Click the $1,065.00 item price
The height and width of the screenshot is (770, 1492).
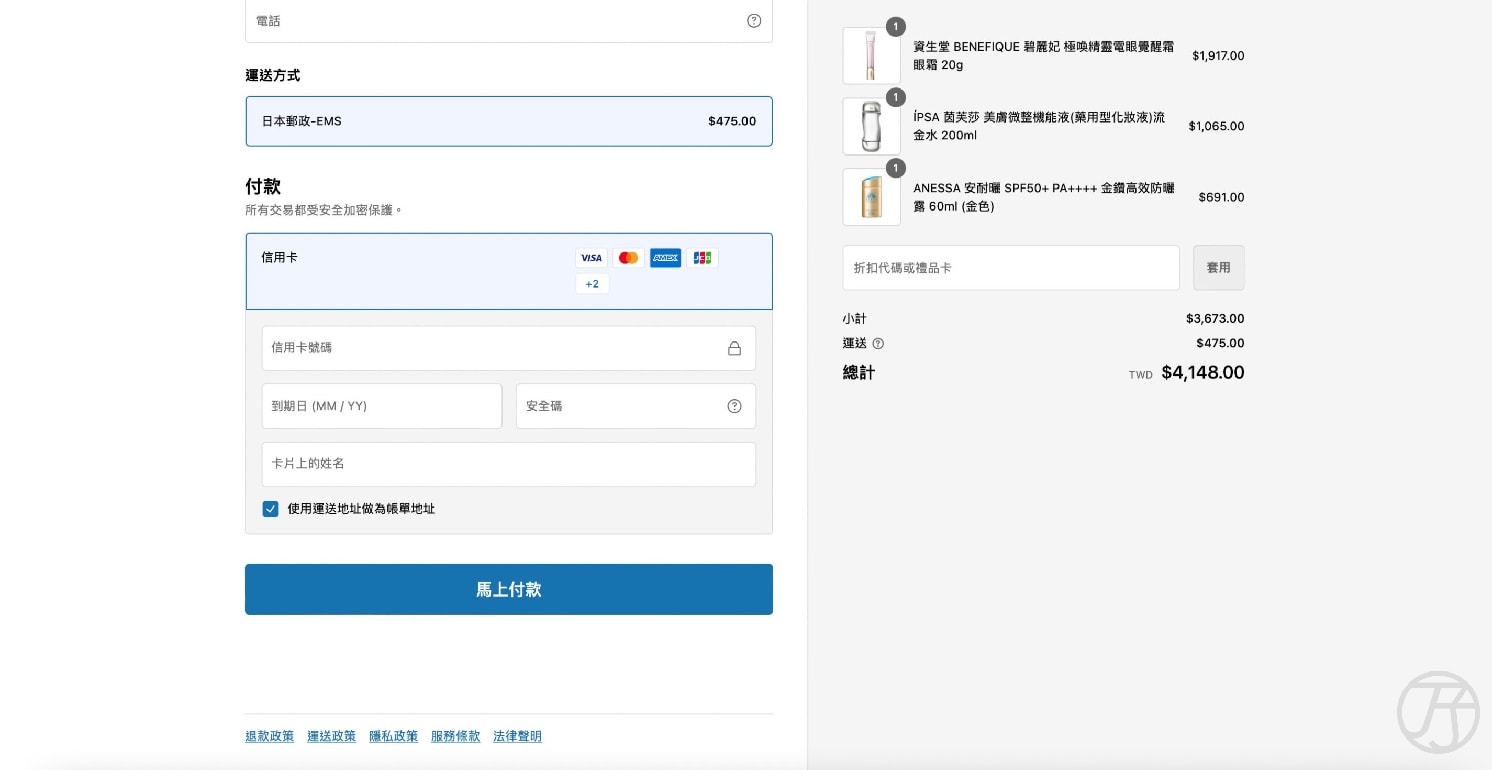[x=1216, y=126]
